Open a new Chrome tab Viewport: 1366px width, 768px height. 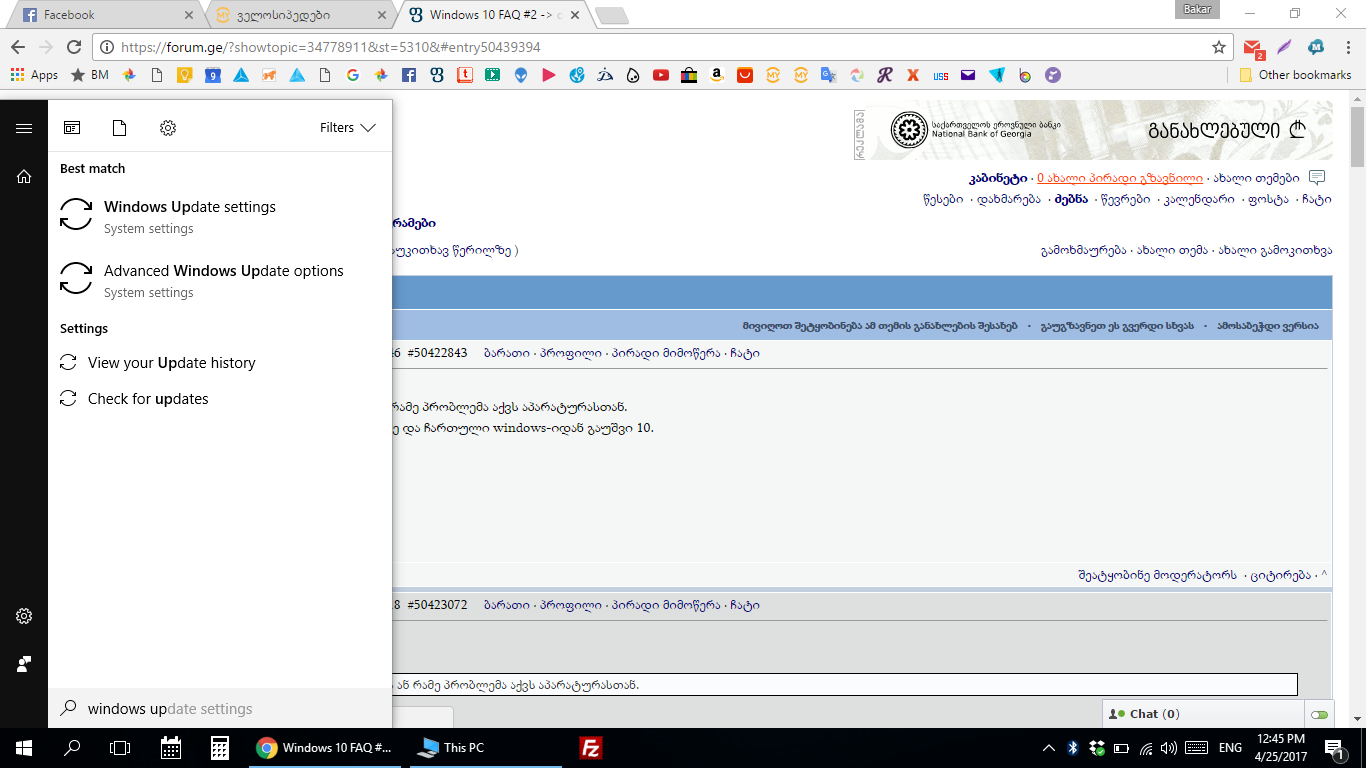611,15
